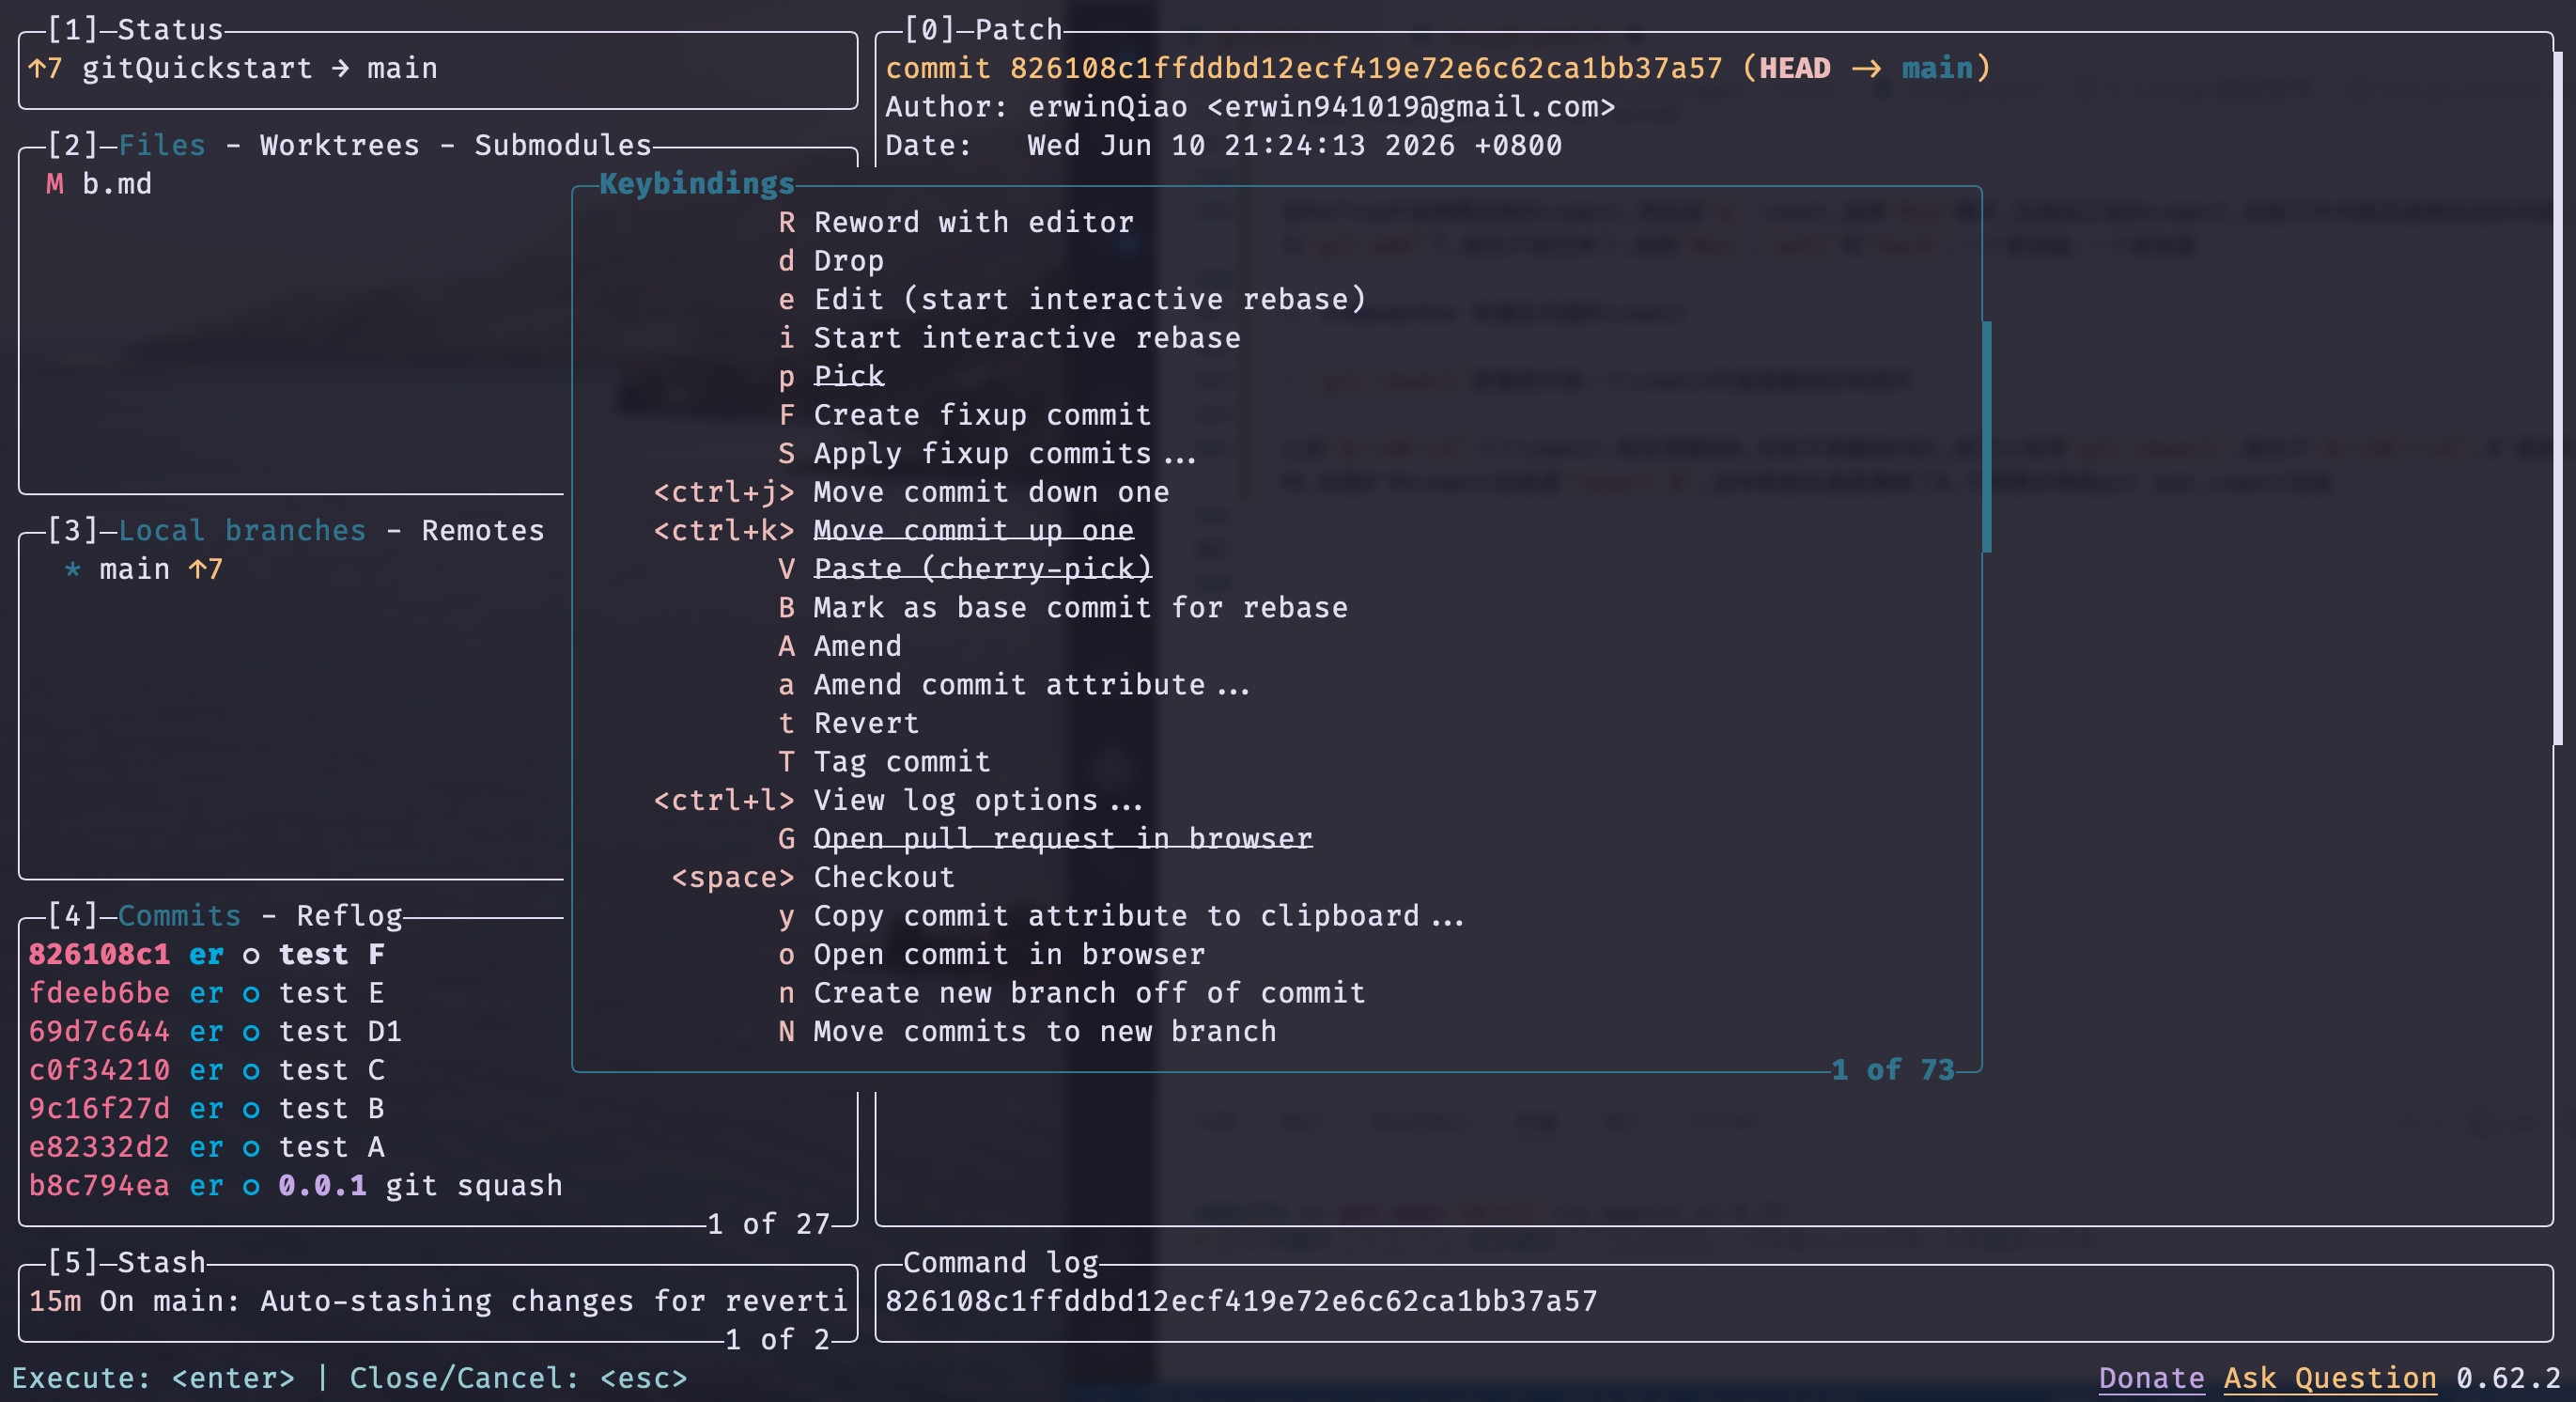Click the '1 of 27' commits counter

point(768,1224)
